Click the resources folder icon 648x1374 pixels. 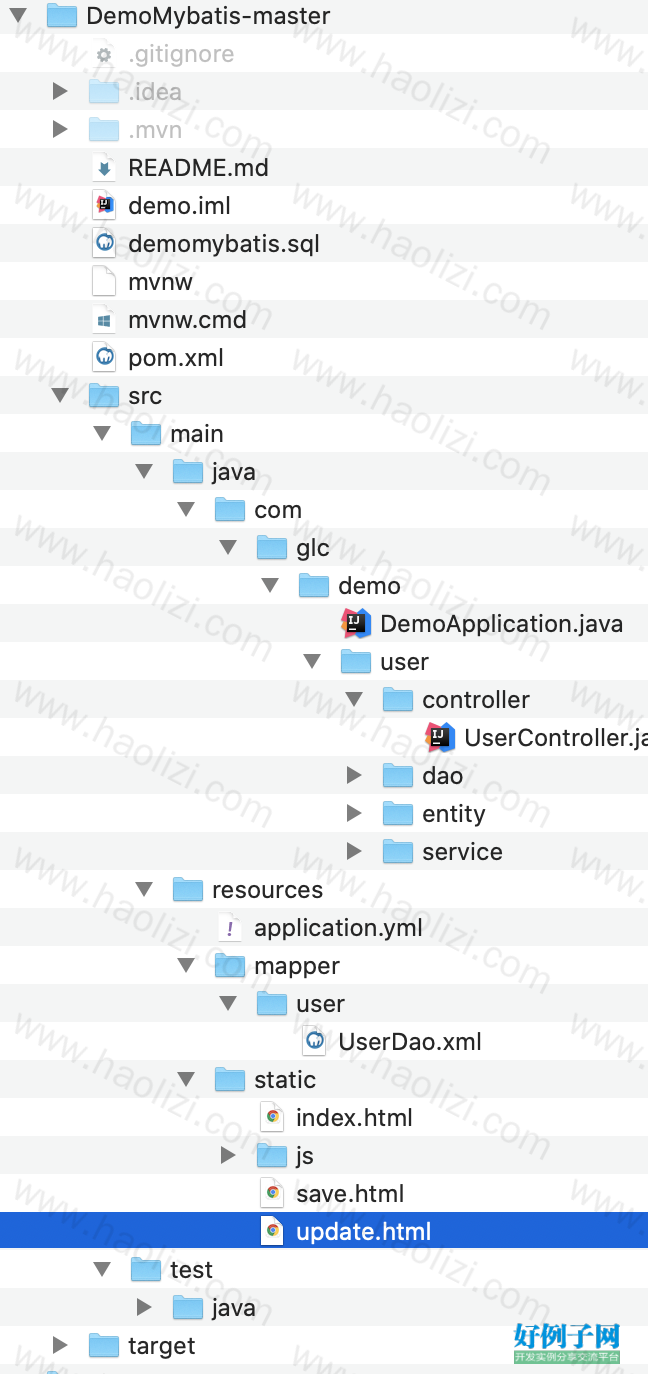point(188,890)
